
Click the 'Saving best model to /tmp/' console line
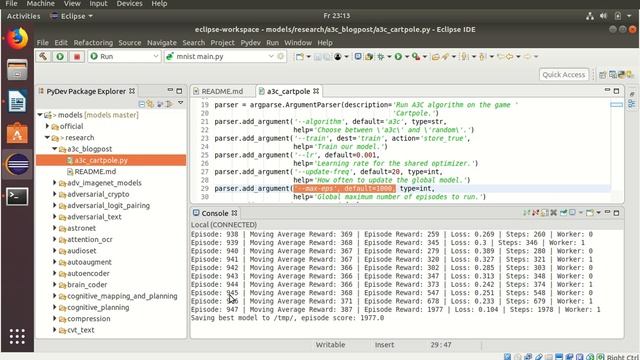[x=287, y=318]
